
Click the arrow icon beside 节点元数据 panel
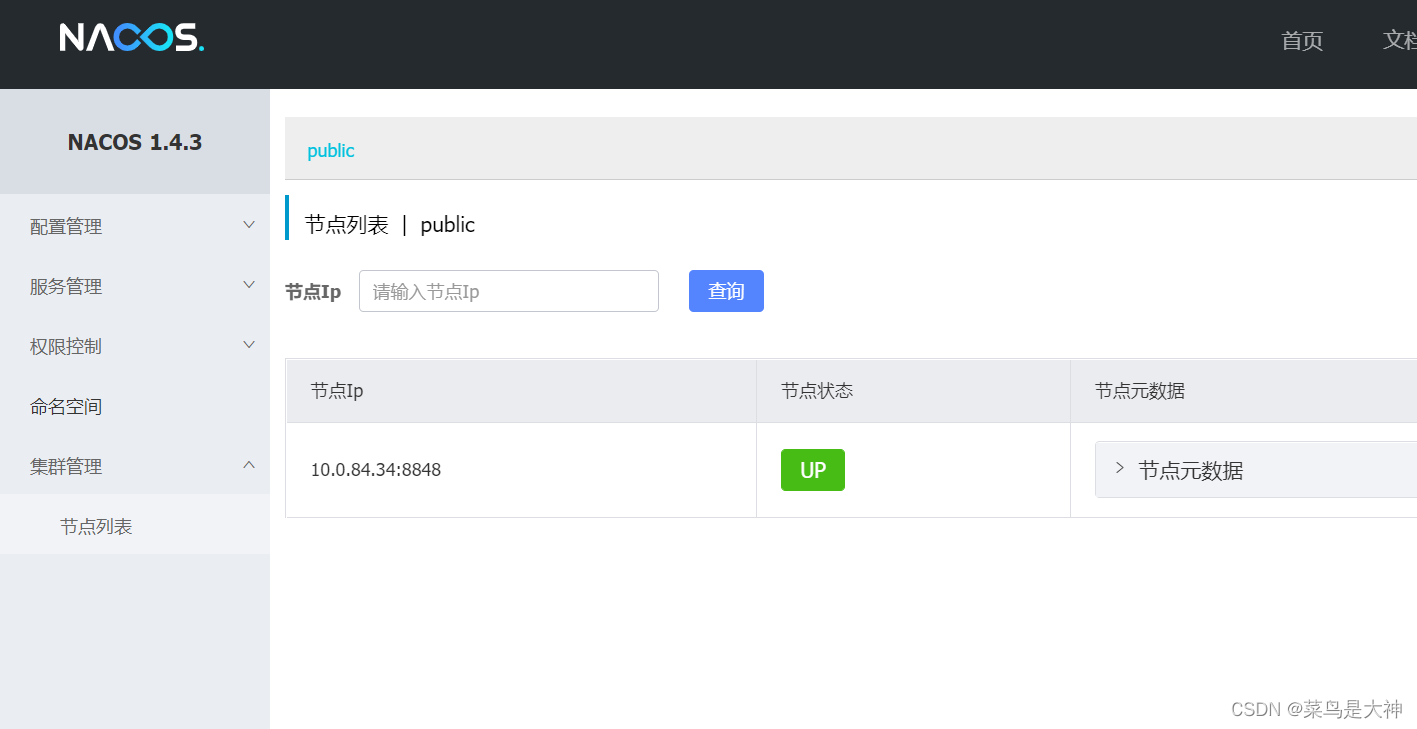(x=1120, y=468)
